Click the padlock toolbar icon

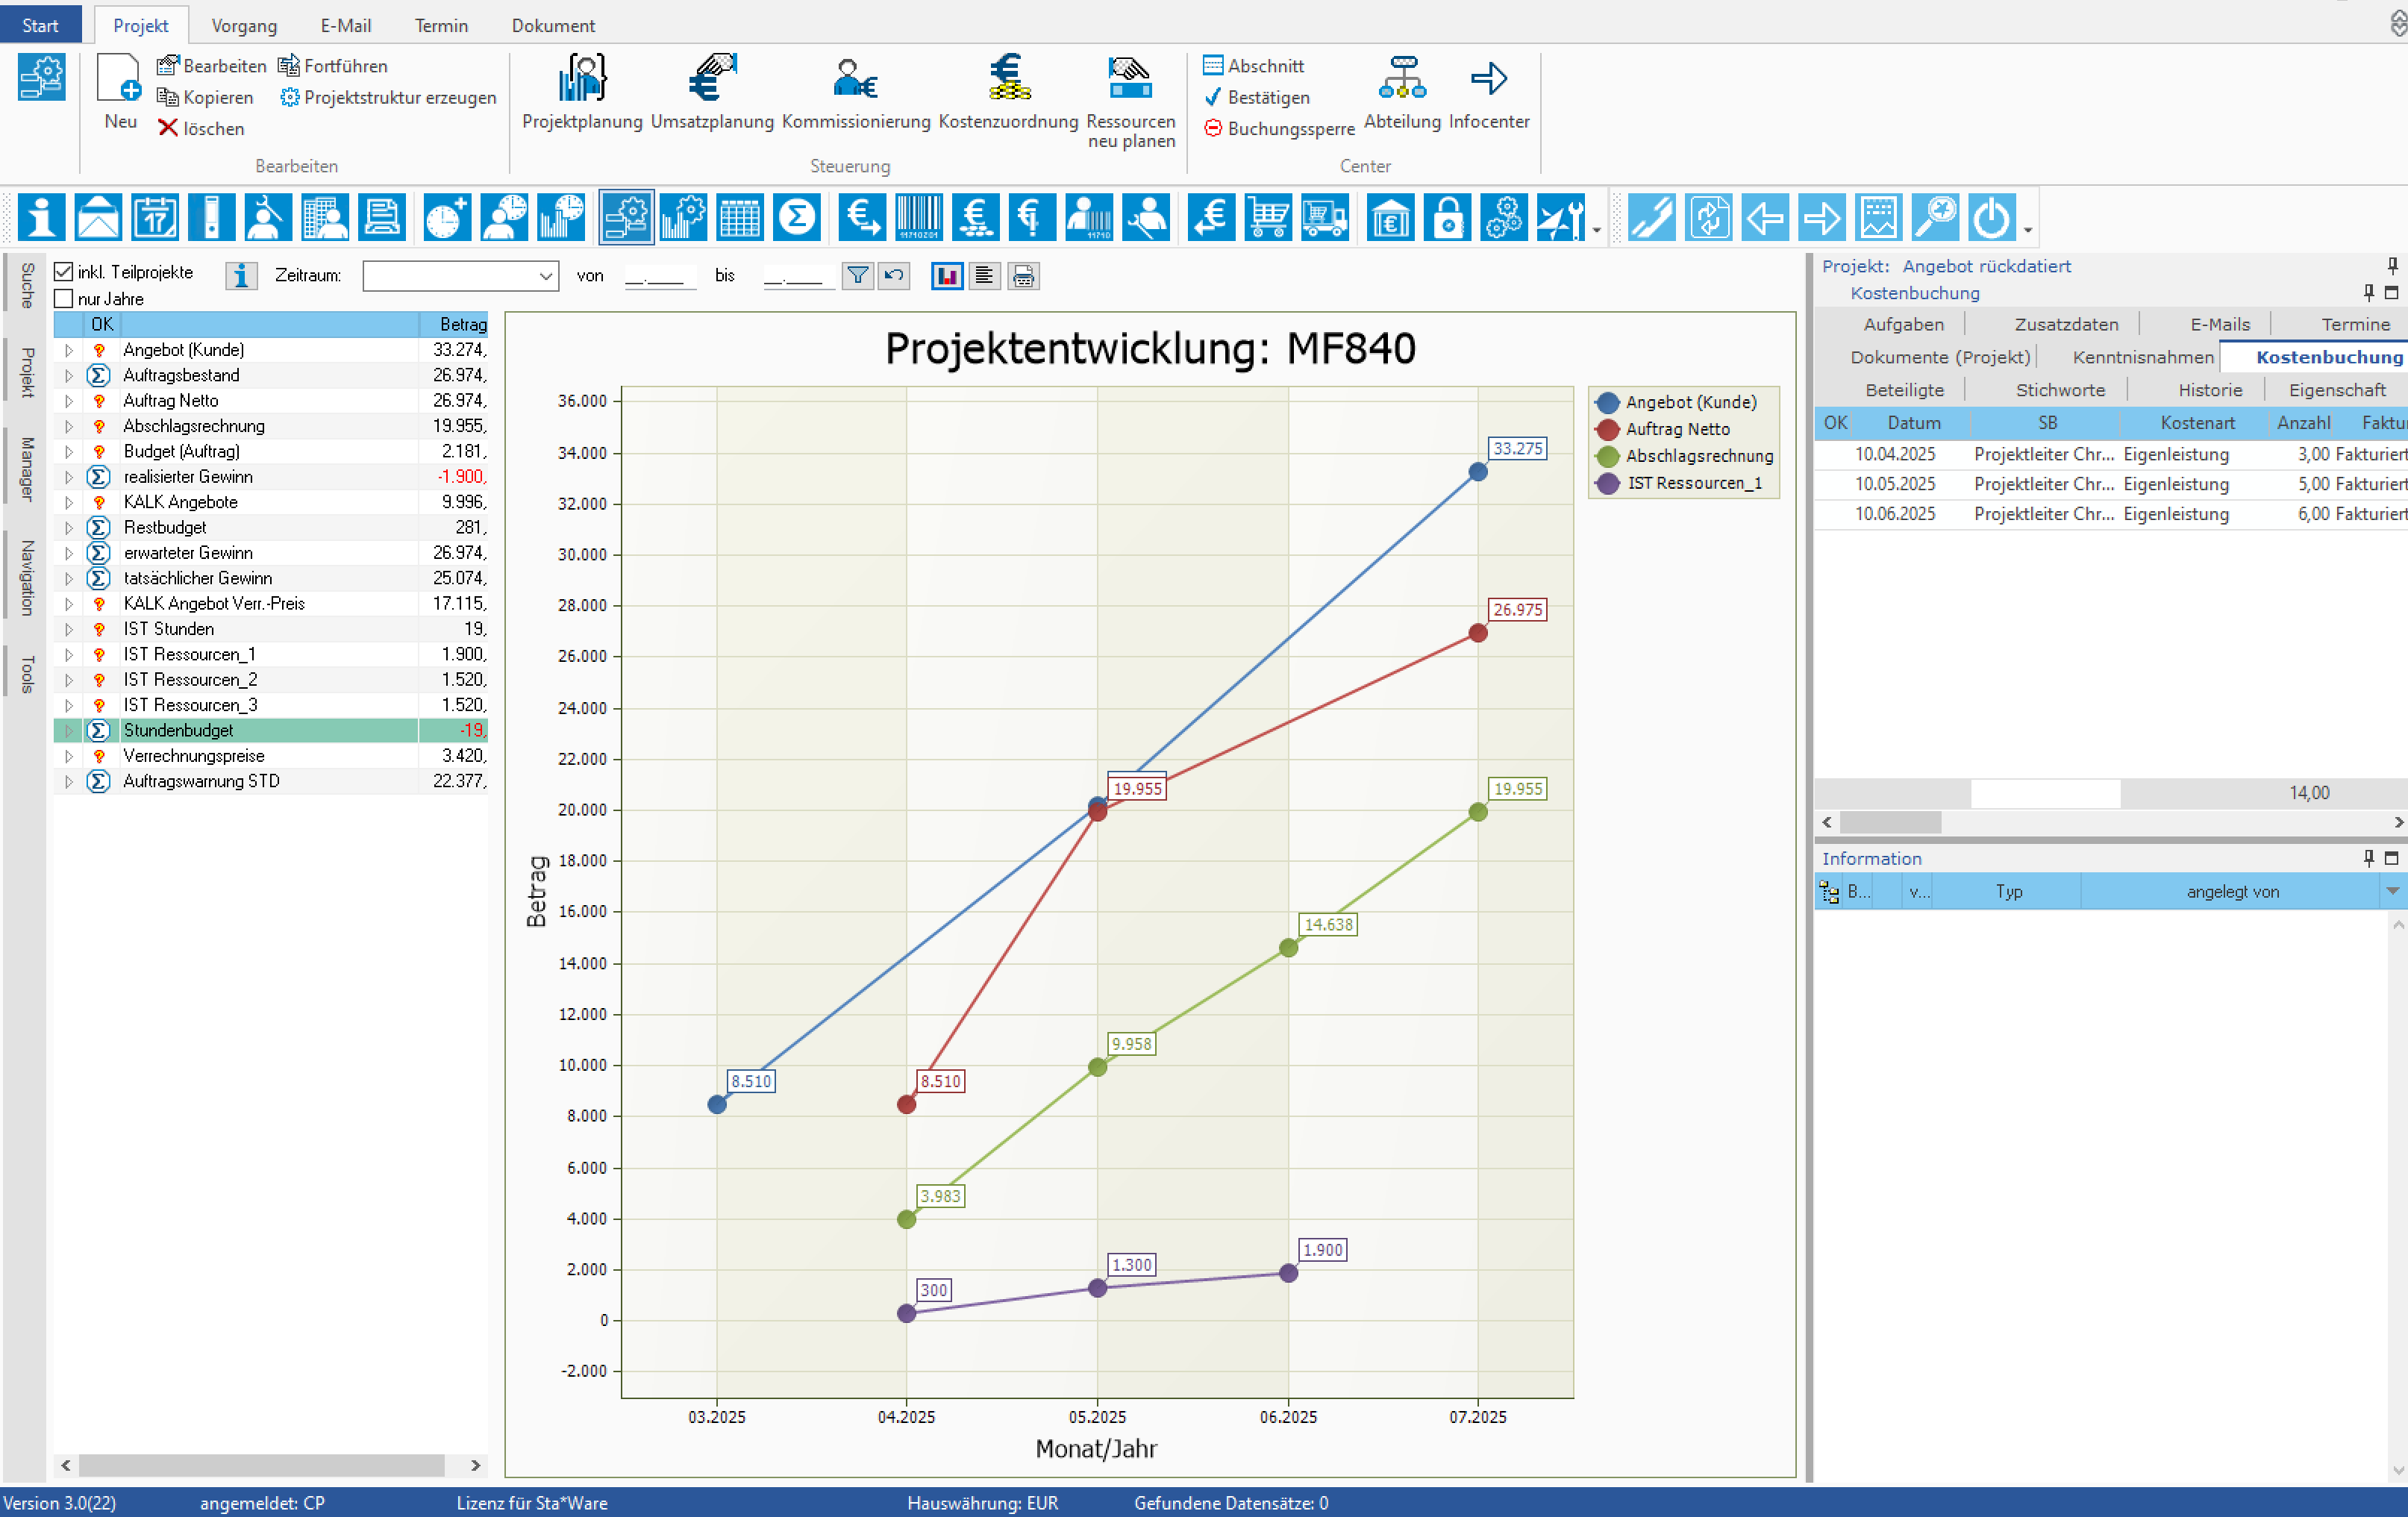1447,217
